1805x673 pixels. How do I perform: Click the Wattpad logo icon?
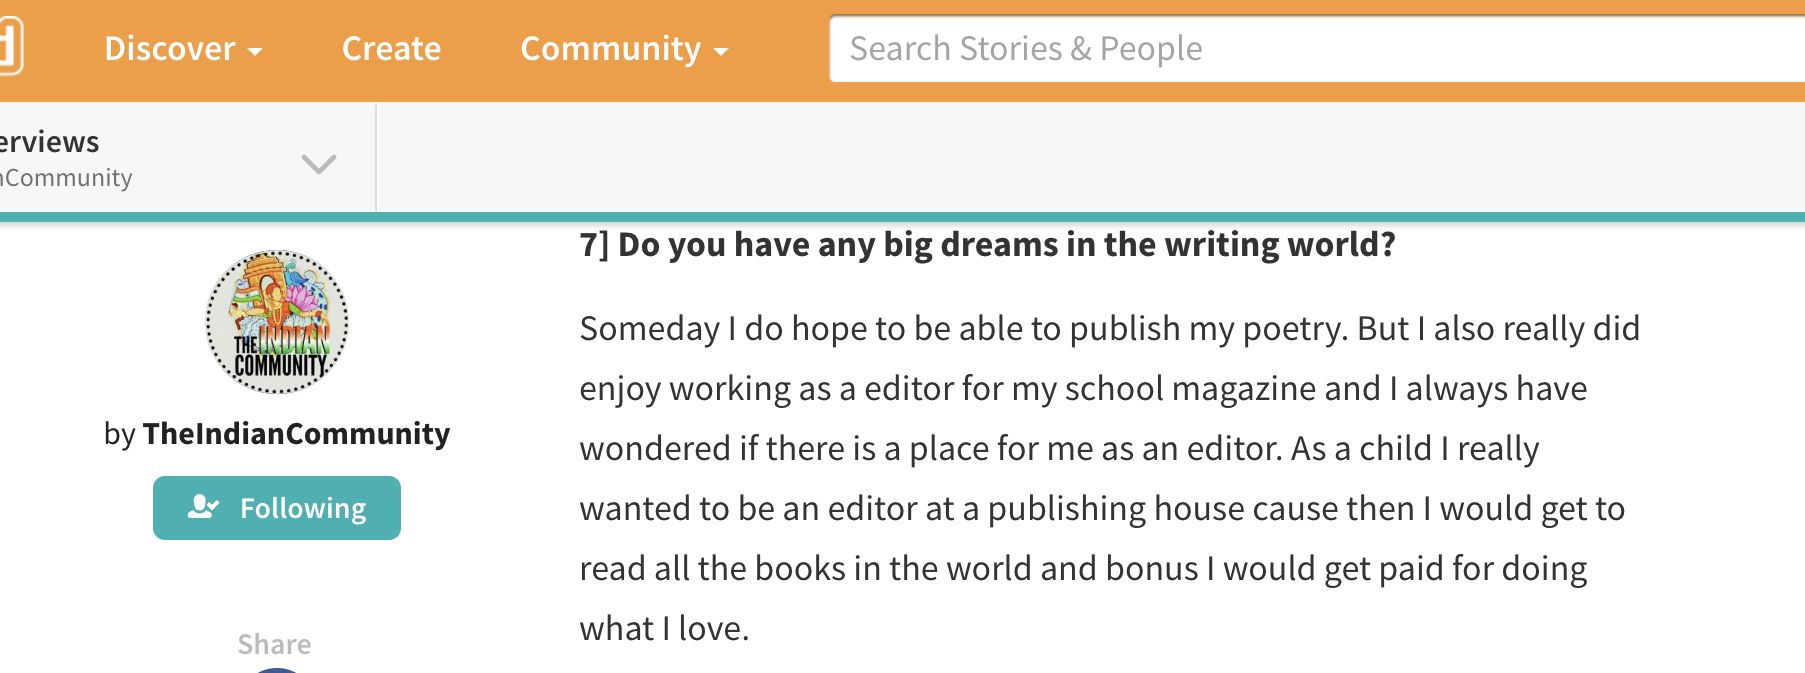point(10,47)
